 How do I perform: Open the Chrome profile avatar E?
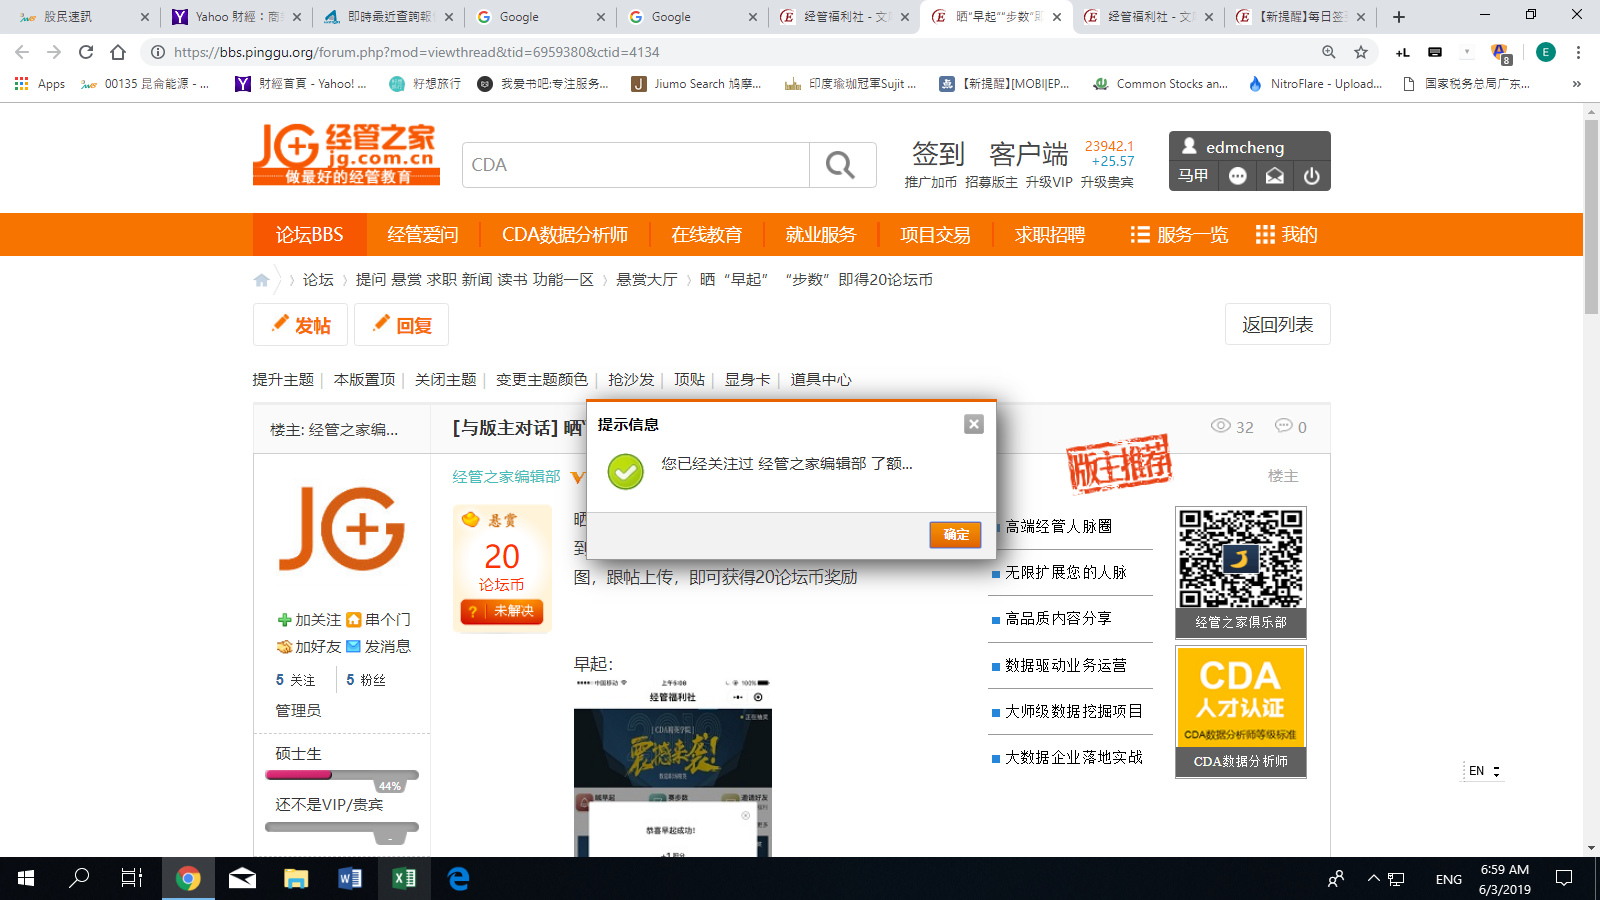click(x=1546, y=52)
